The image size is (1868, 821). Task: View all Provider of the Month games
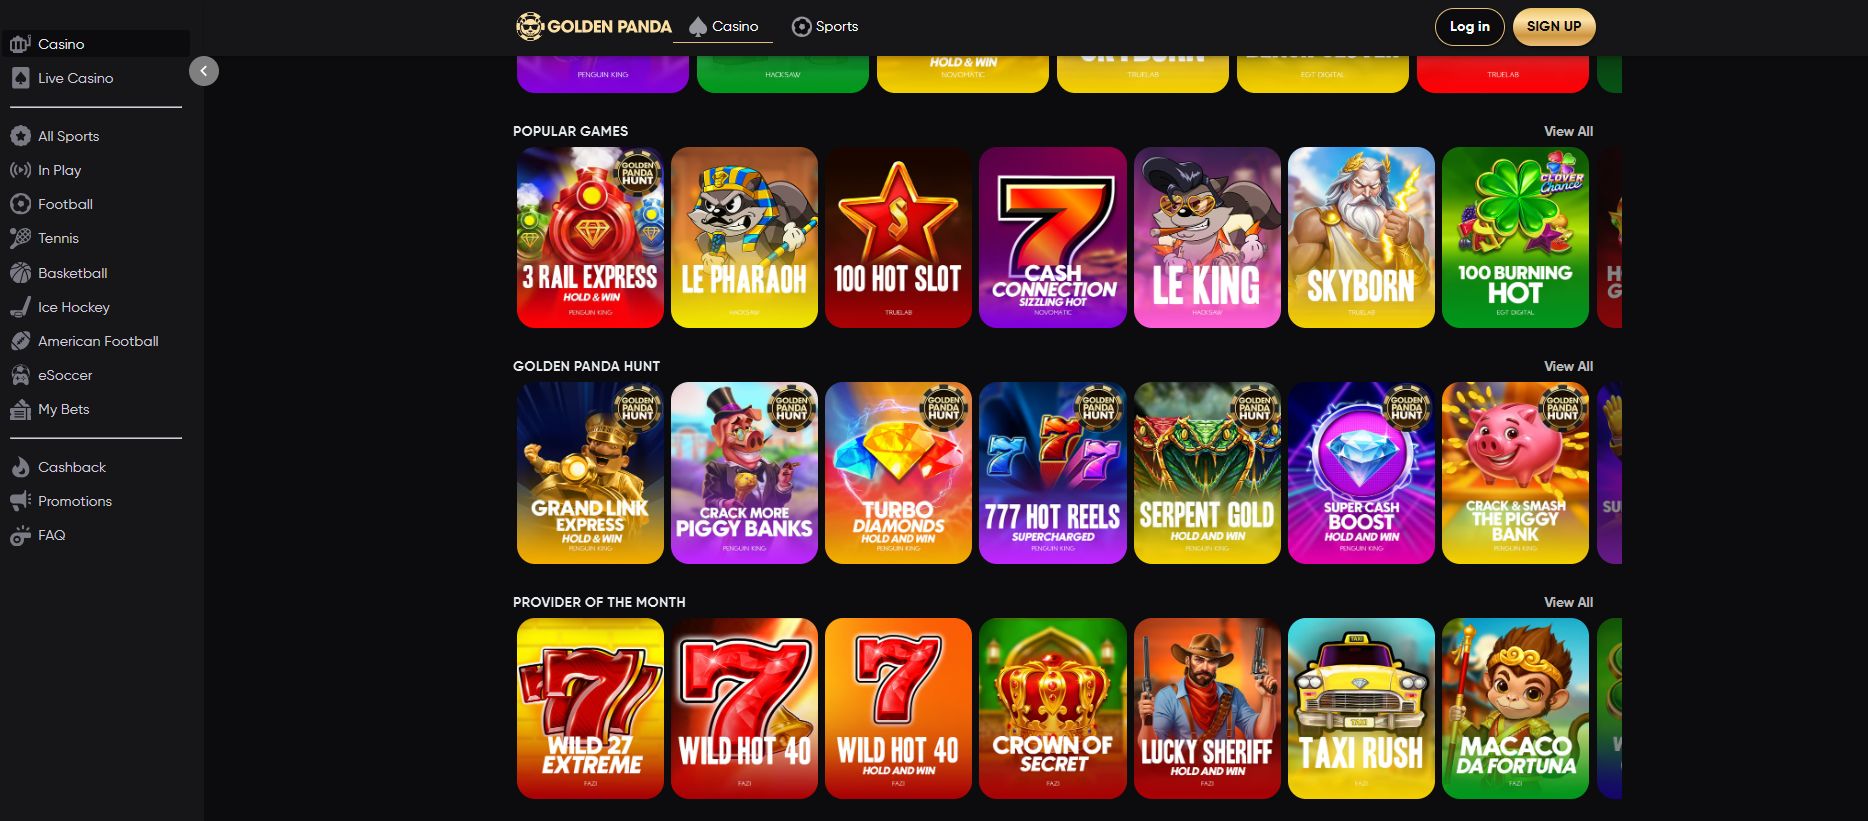[x=1568, y=602]
